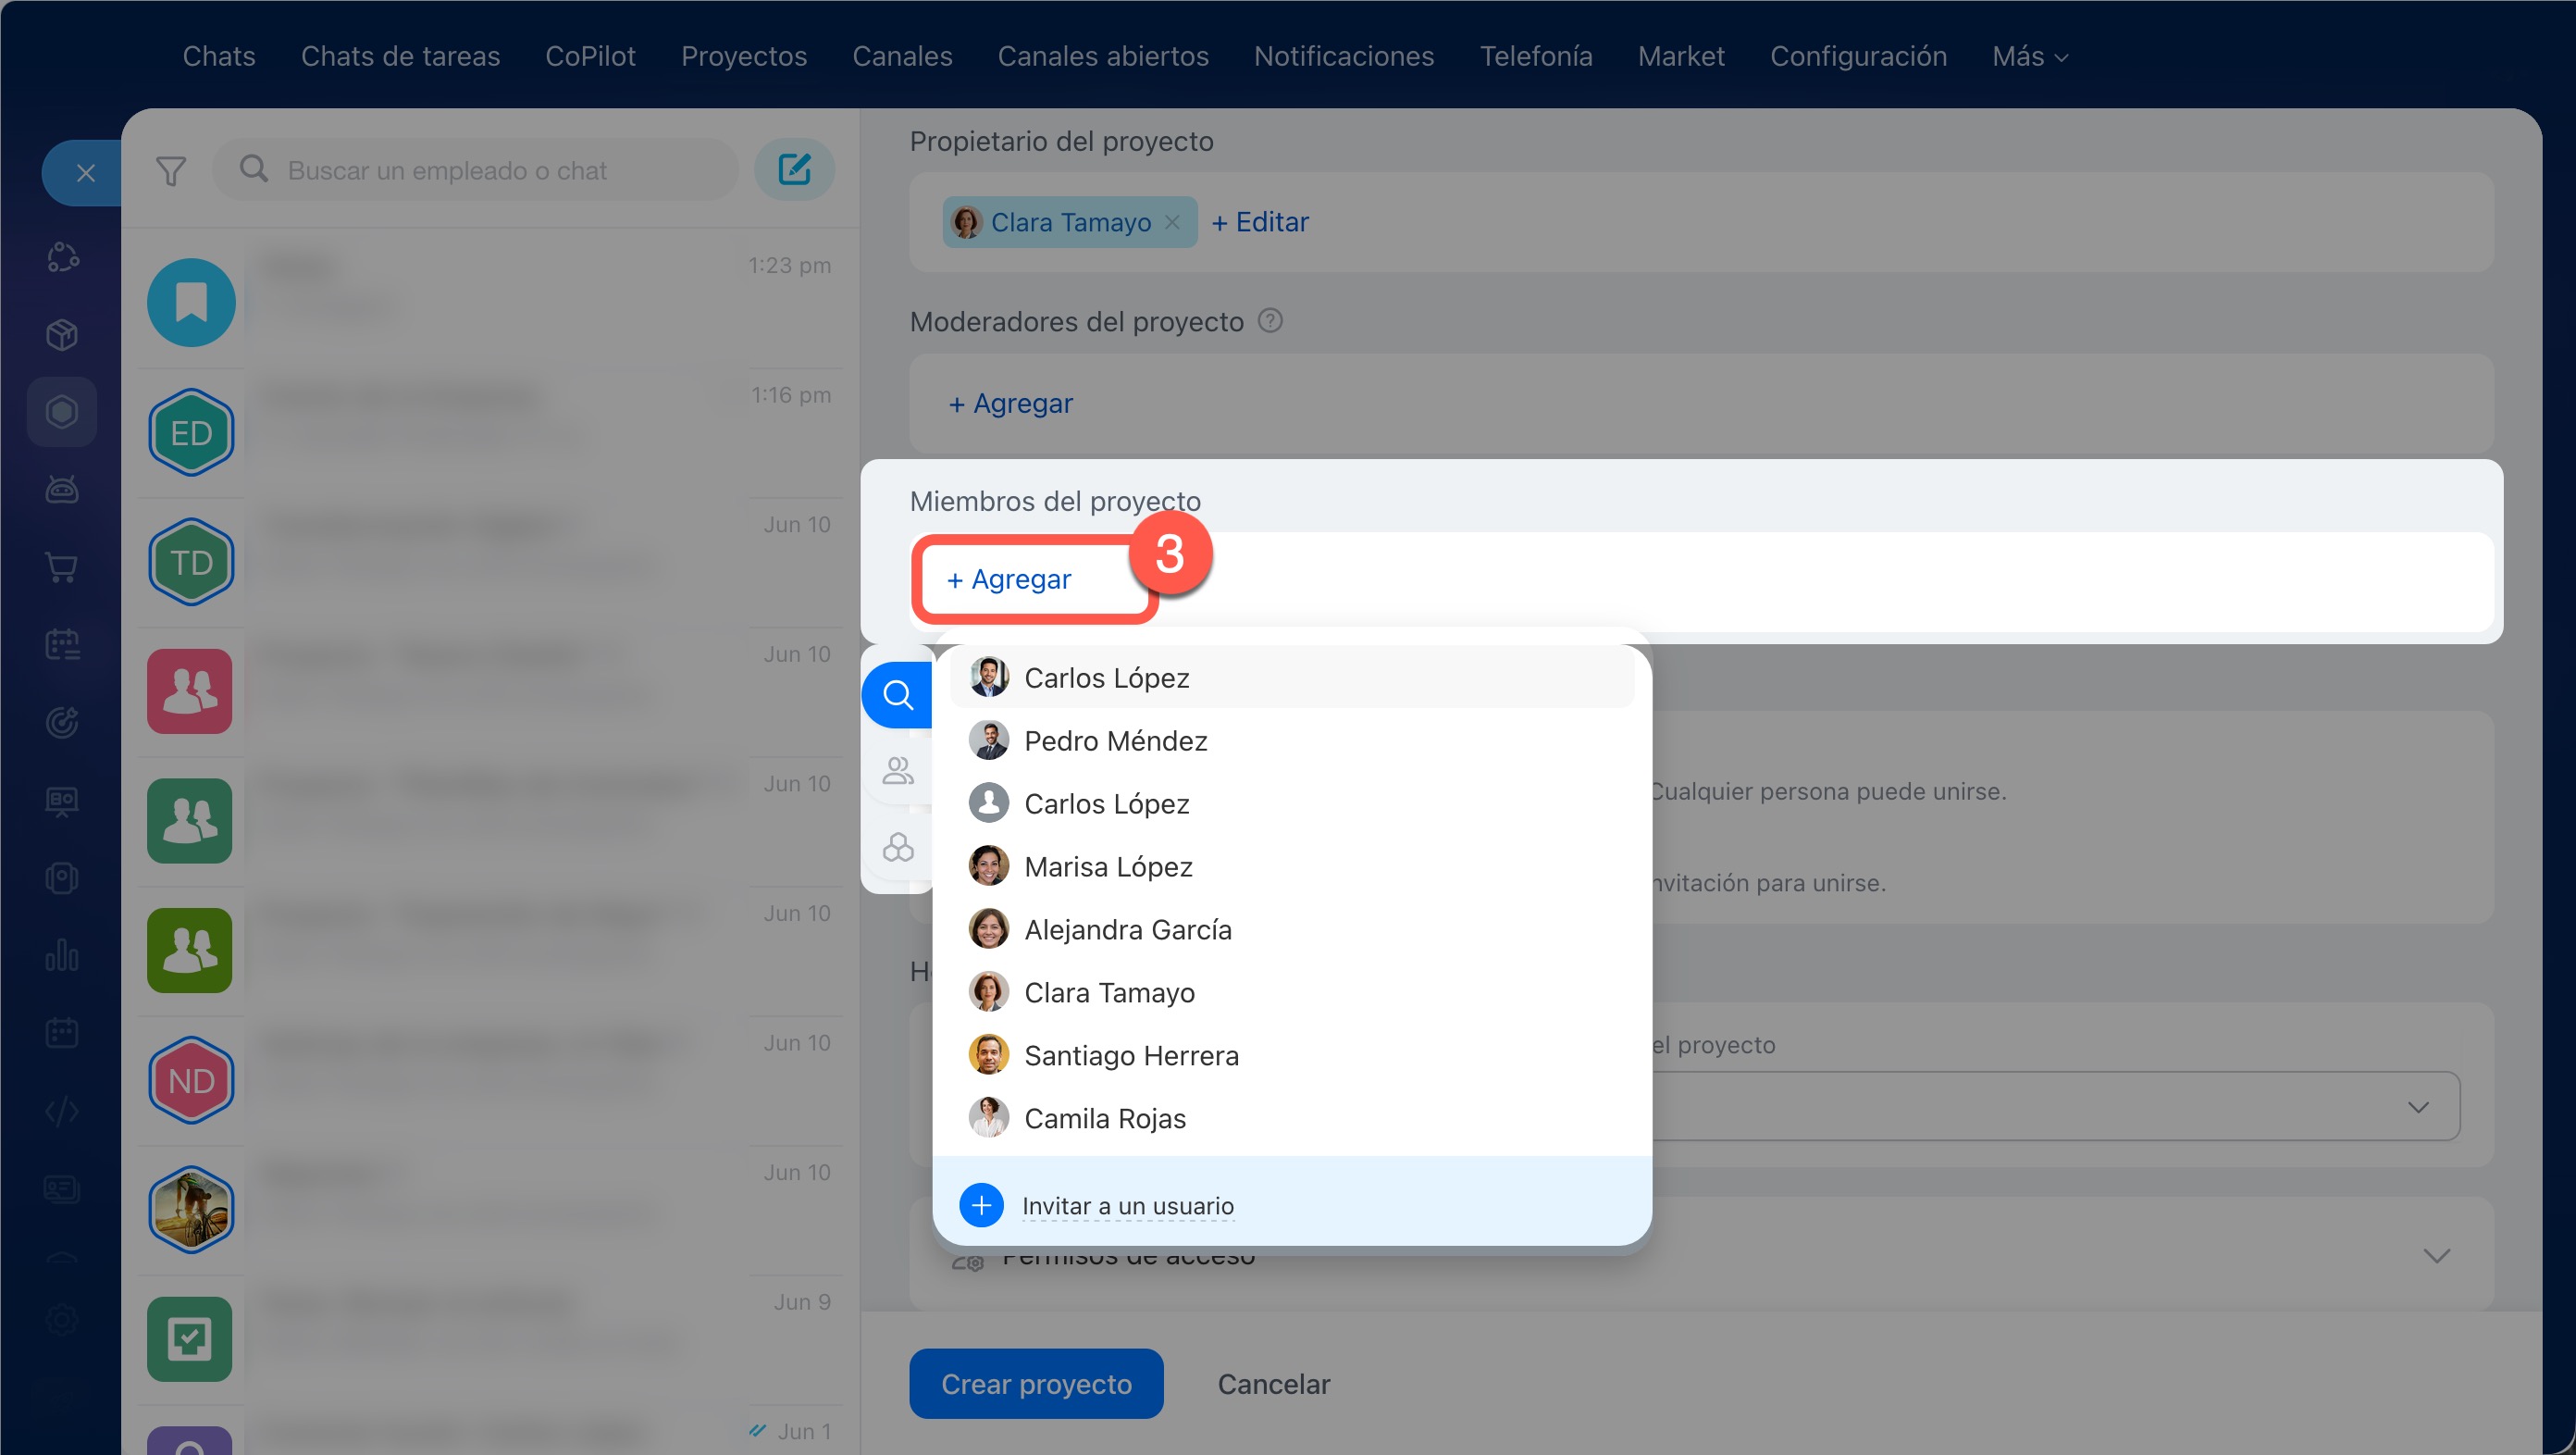Close the side panel with the X button

pyautogui.click(x=86, y=173)
